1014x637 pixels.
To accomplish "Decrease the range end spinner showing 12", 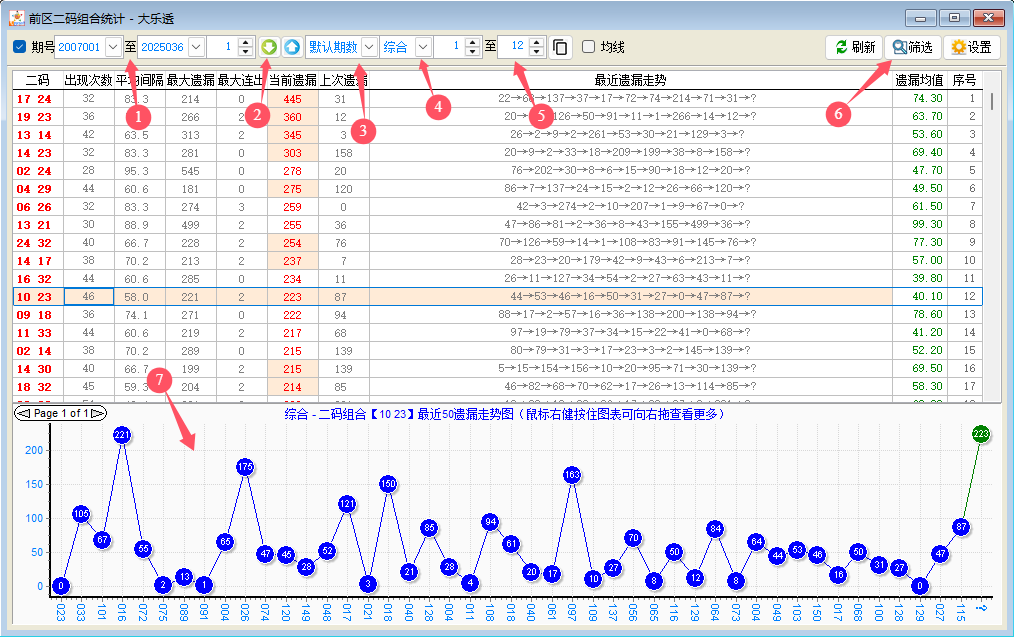I will [x=537, y=52].
